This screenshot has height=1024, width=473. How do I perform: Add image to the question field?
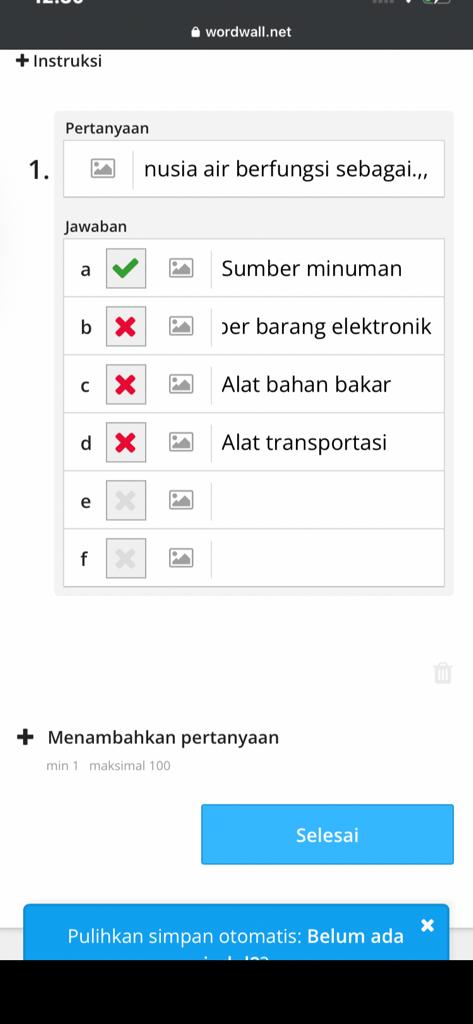(x=103, y=168)
